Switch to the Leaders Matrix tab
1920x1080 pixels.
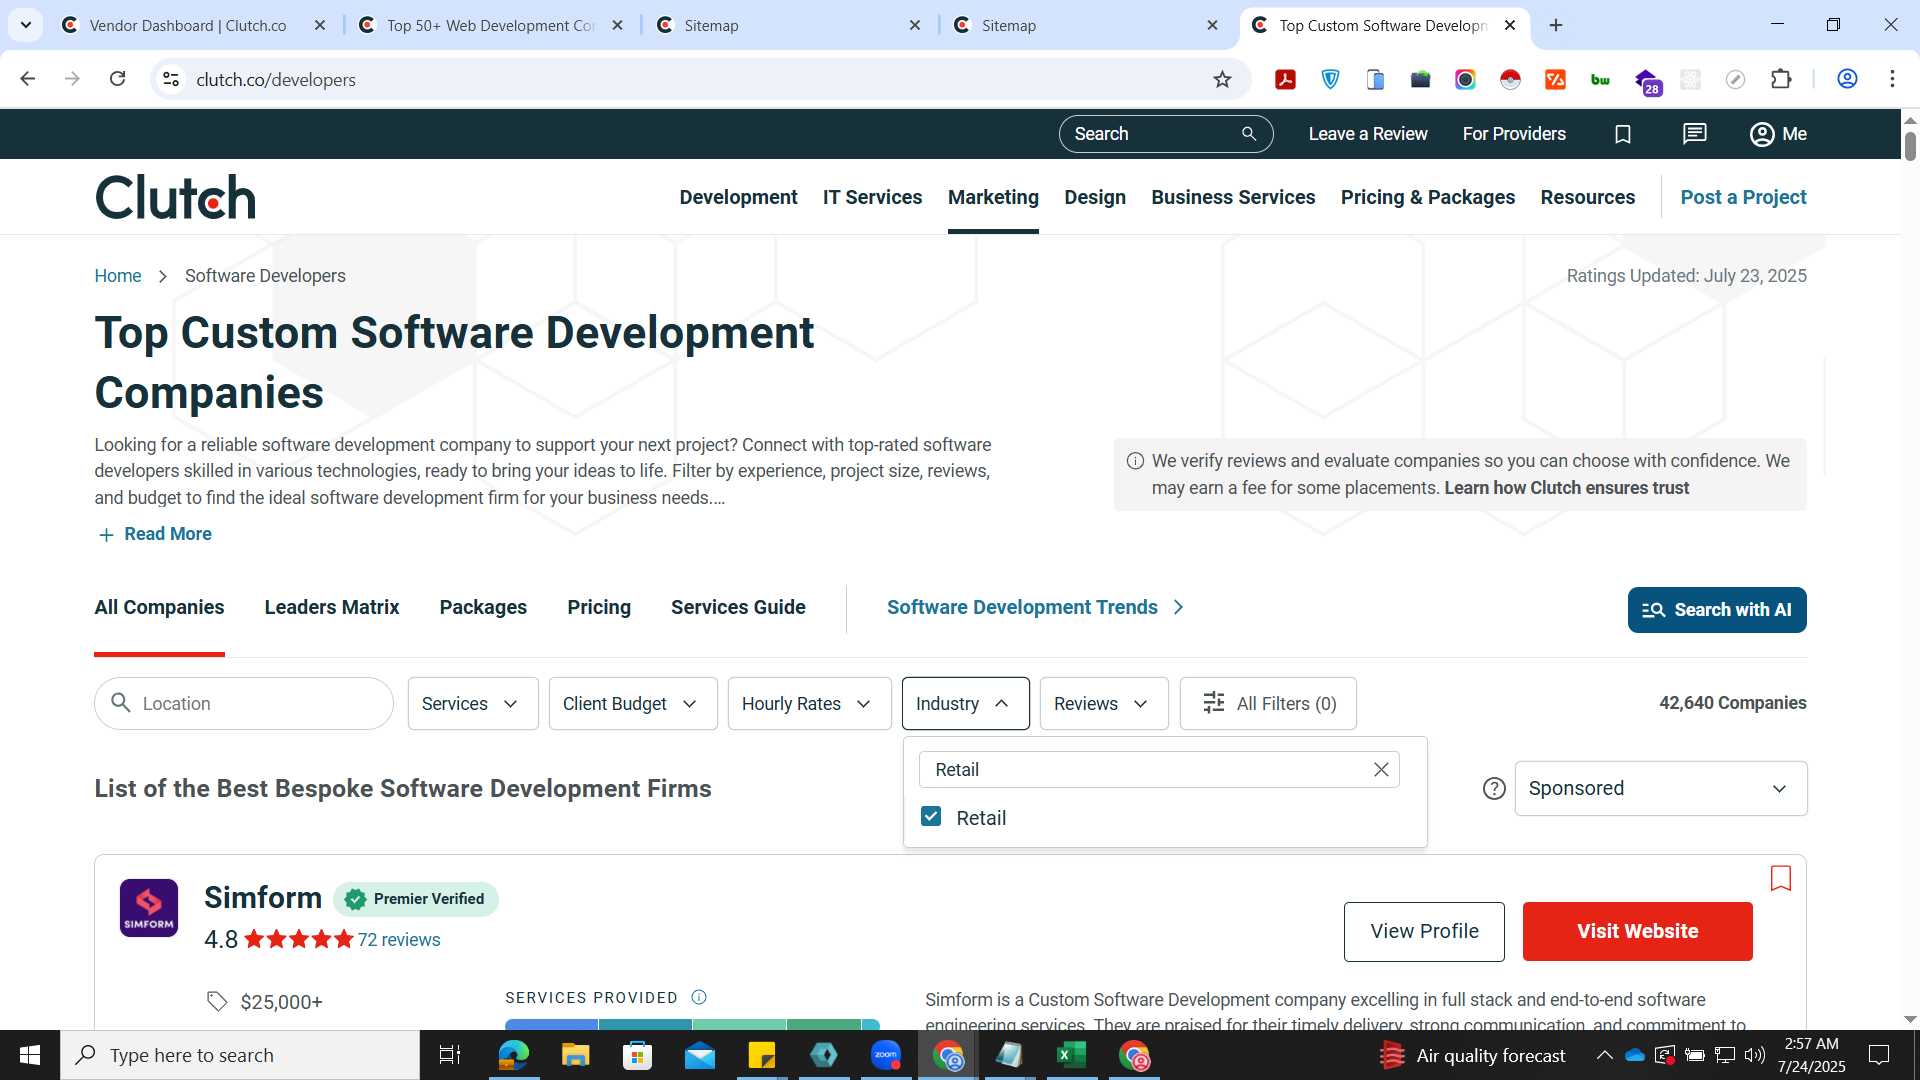[332, 608]
